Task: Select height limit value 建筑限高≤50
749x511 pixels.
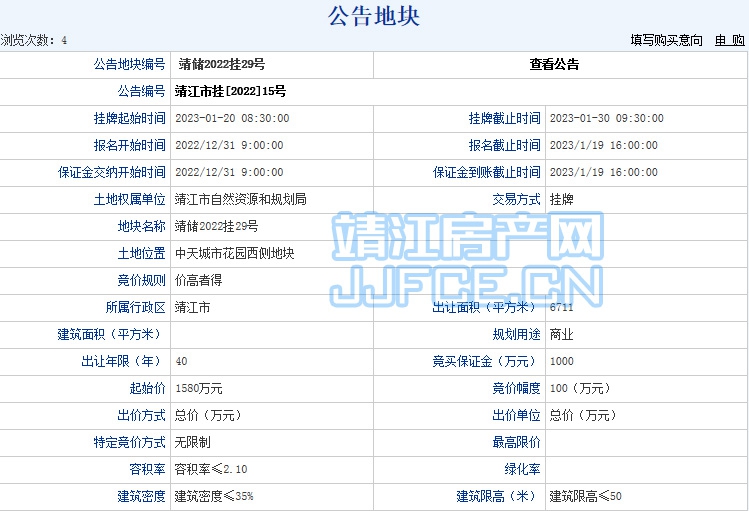Action: point(586,496)
